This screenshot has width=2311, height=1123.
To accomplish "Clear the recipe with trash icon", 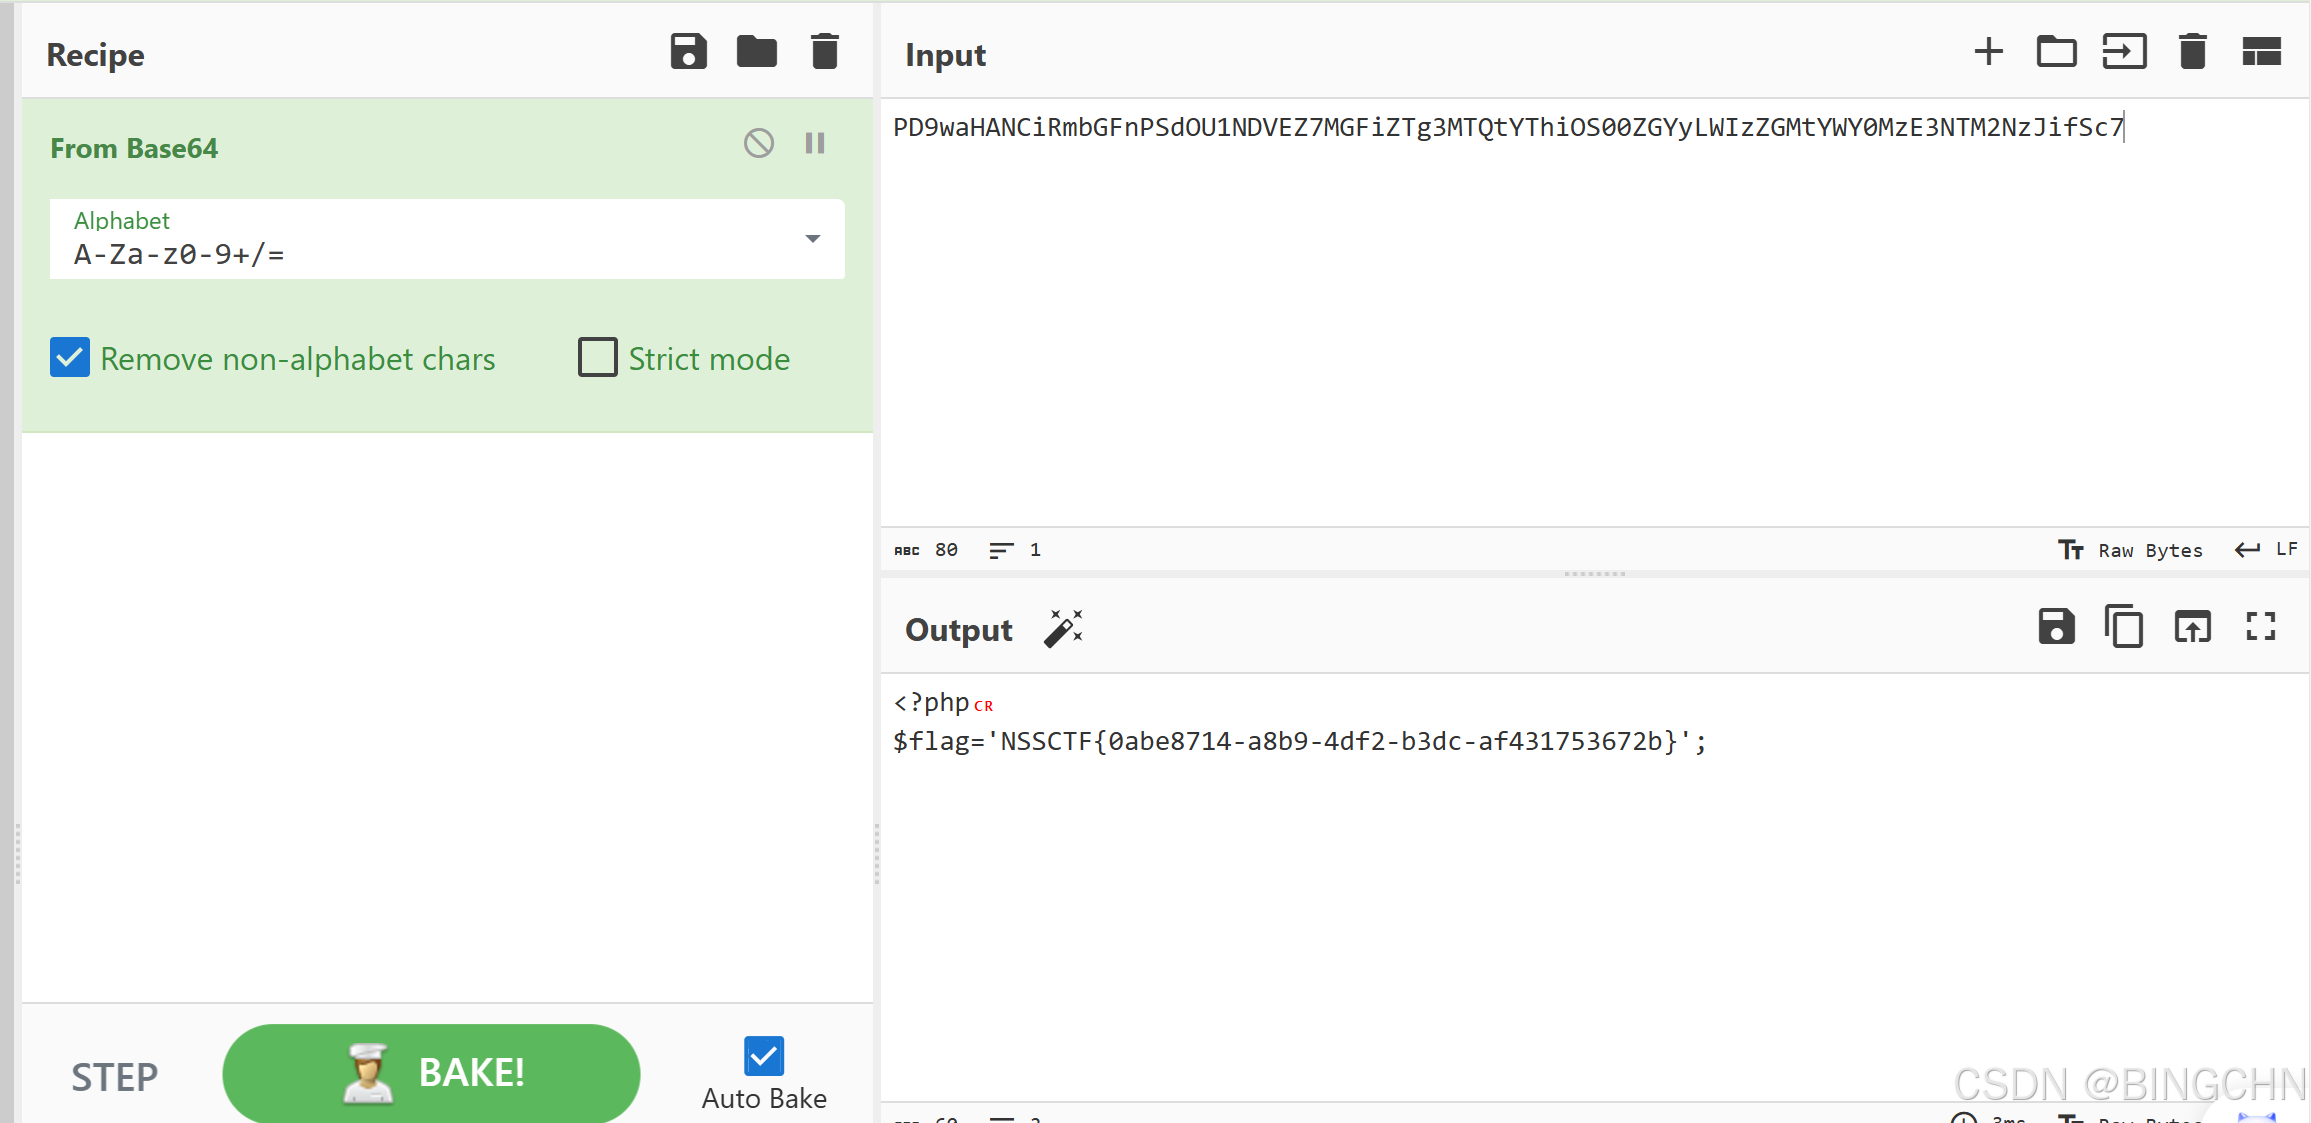I will [824, 52].
